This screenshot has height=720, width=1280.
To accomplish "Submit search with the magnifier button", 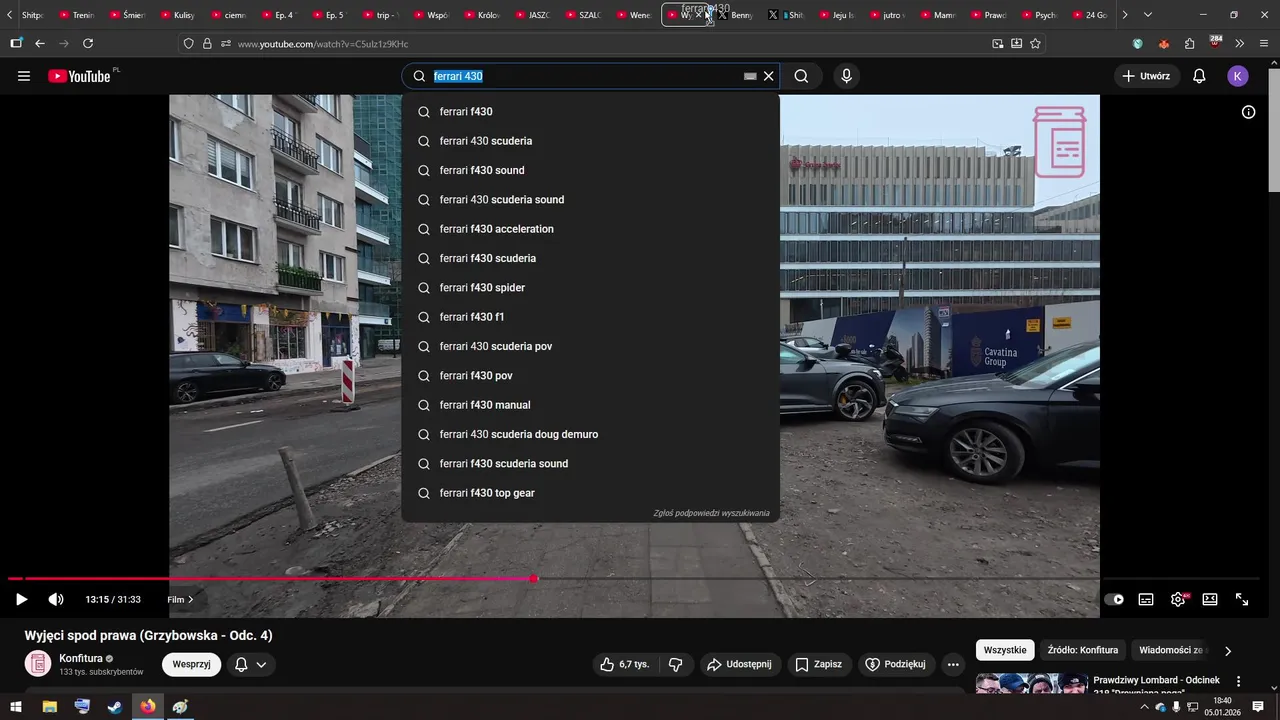I will (801, 76).
